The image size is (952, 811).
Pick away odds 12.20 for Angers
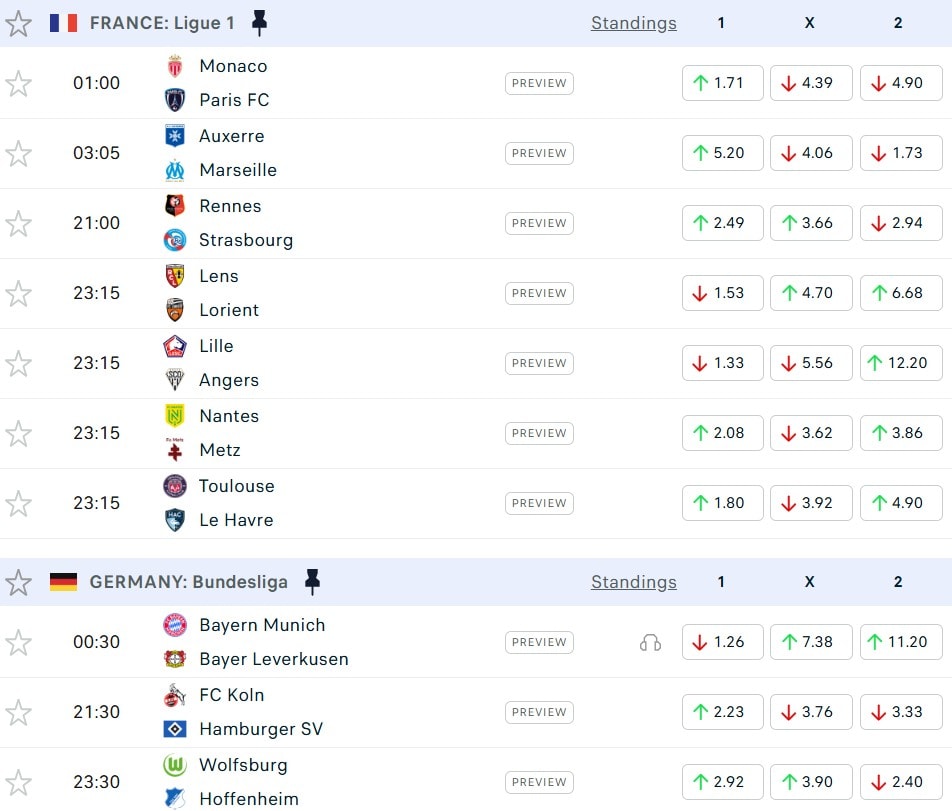point(900,363)
